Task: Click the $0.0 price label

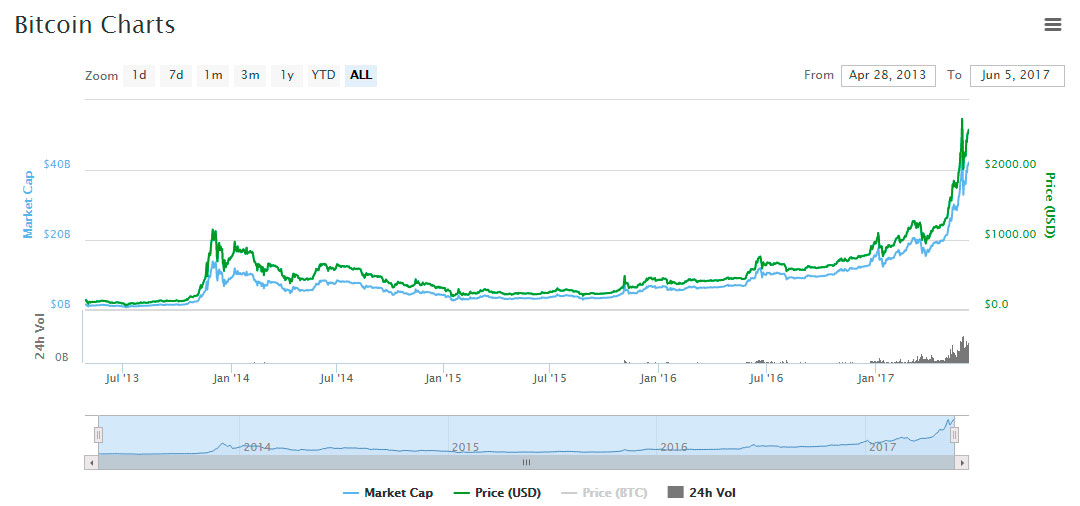Action: [x=996, y=304]
